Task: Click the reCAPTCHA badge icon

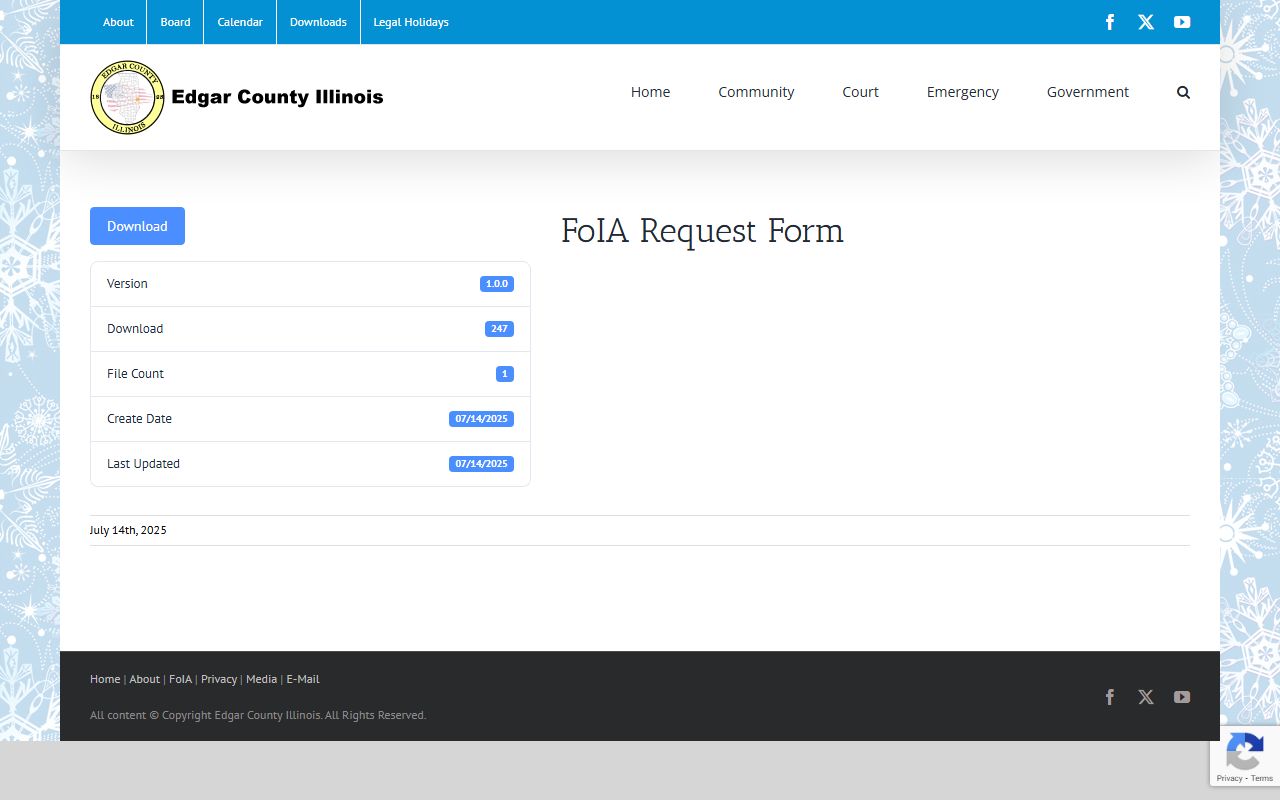Action: click(1244, 750)
